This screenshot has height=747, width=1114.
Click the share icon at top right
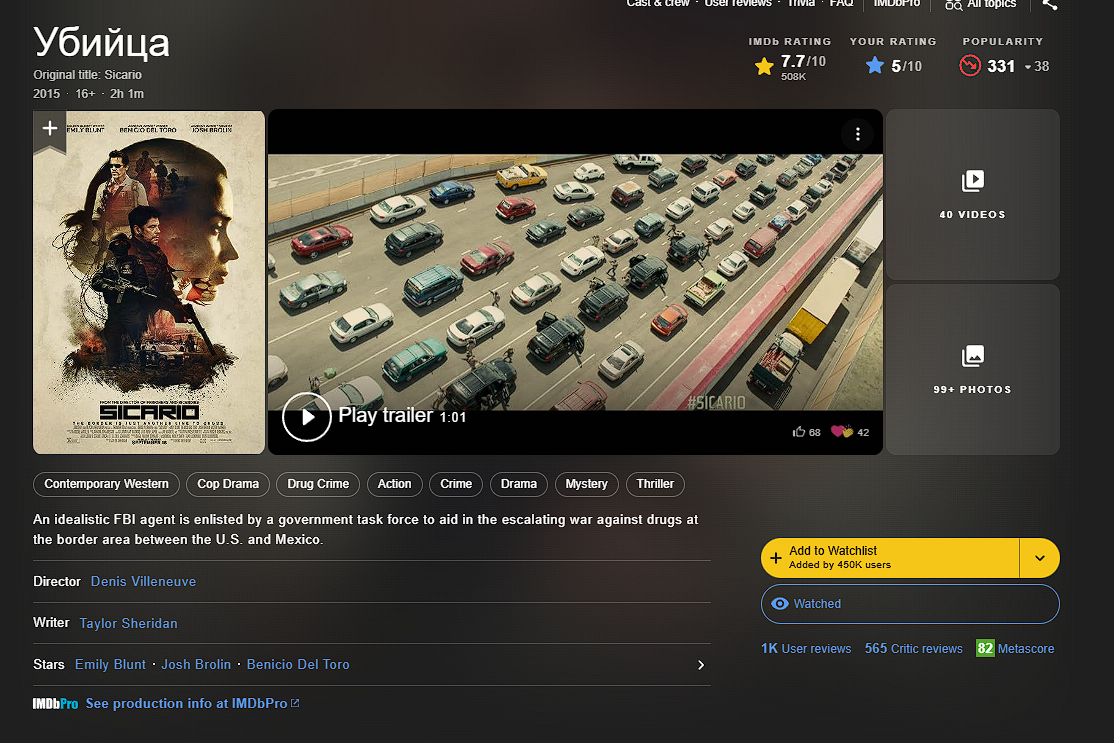1050,4
